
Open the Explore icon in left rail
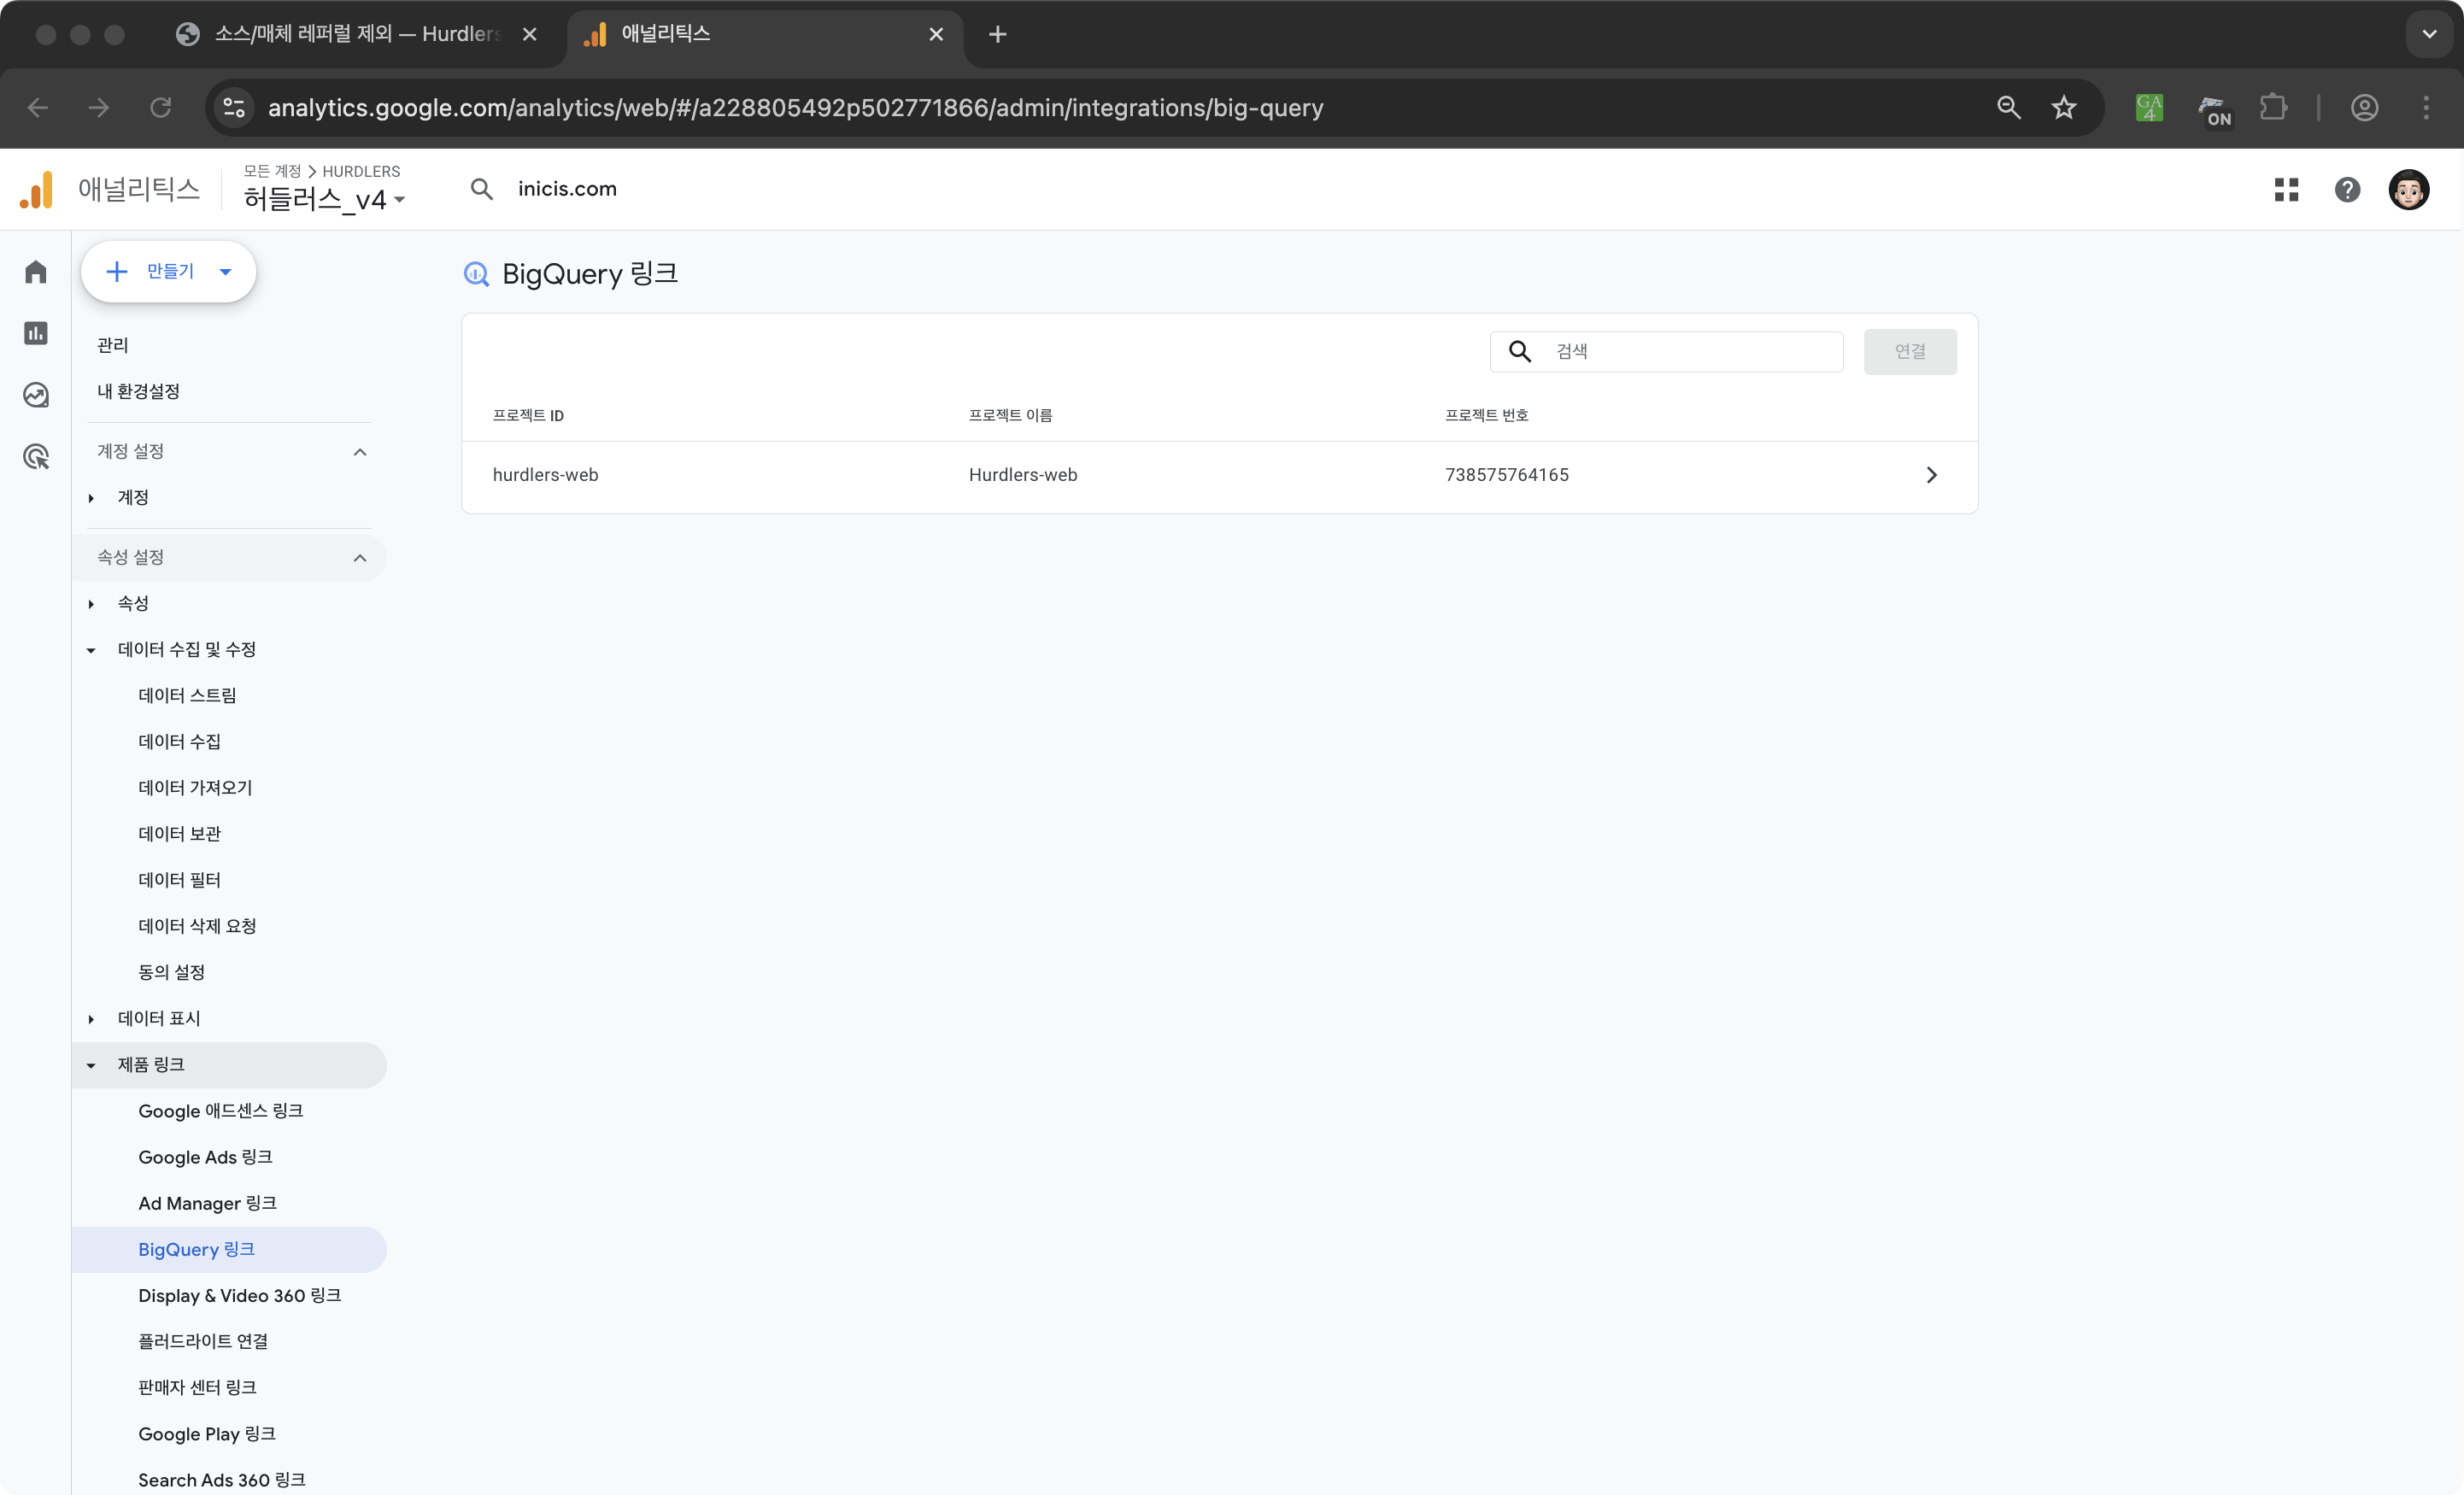point(36,395)
